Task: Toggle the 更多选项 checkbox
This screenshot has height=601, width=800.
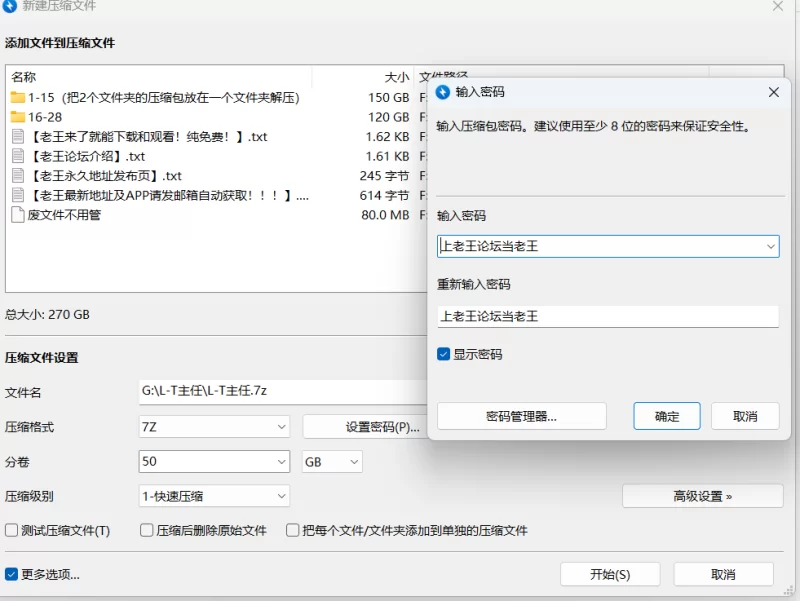Action: coord(12,574)
